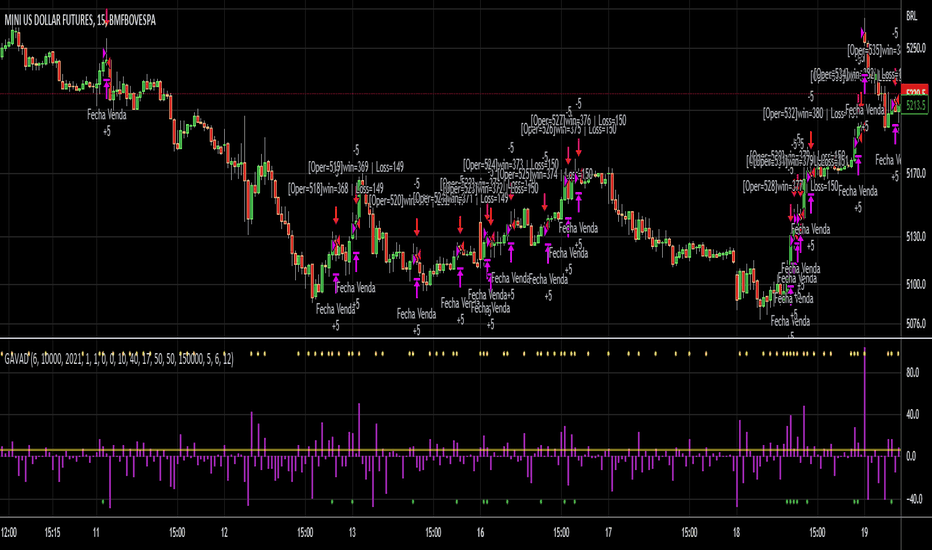Viewport: 932px width, 550px height.
Task: Select the BRL currency label
Action: 911,16
